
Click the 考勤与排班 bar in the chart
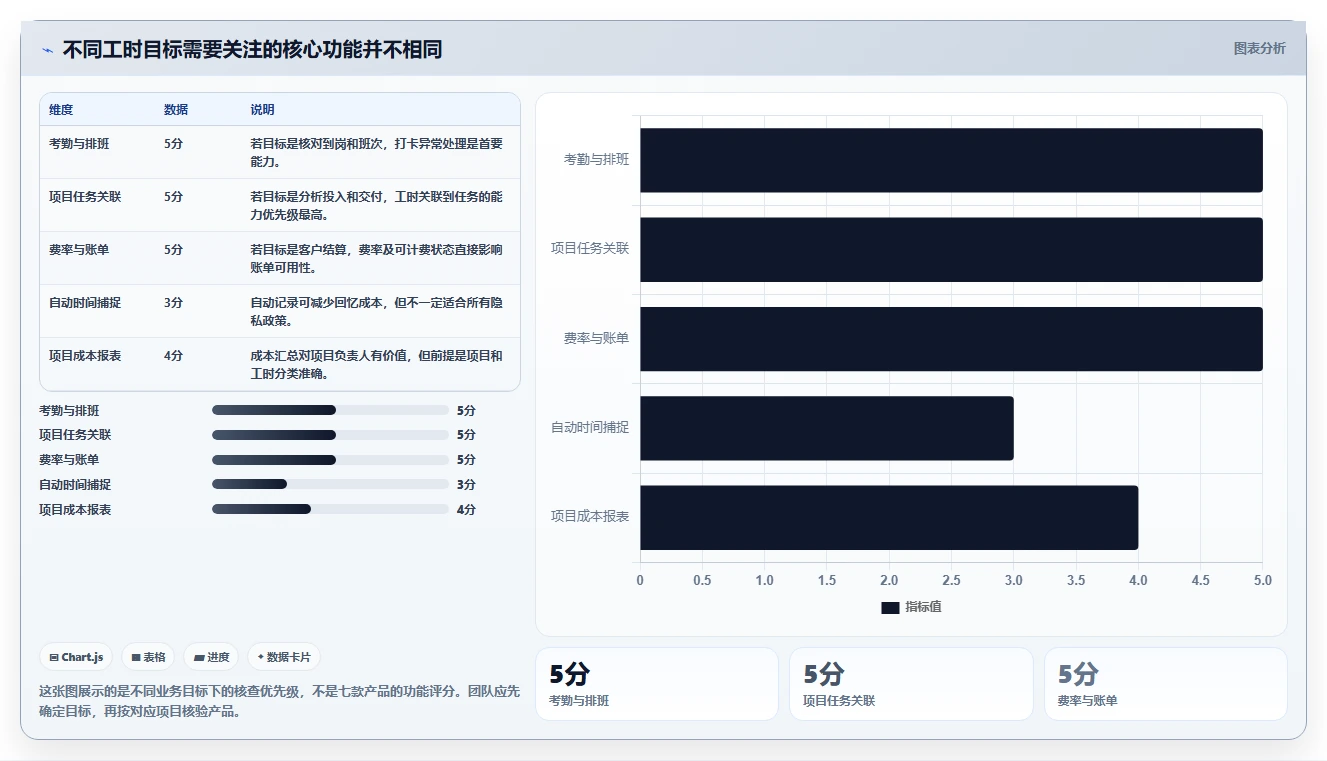click(951, 160)
